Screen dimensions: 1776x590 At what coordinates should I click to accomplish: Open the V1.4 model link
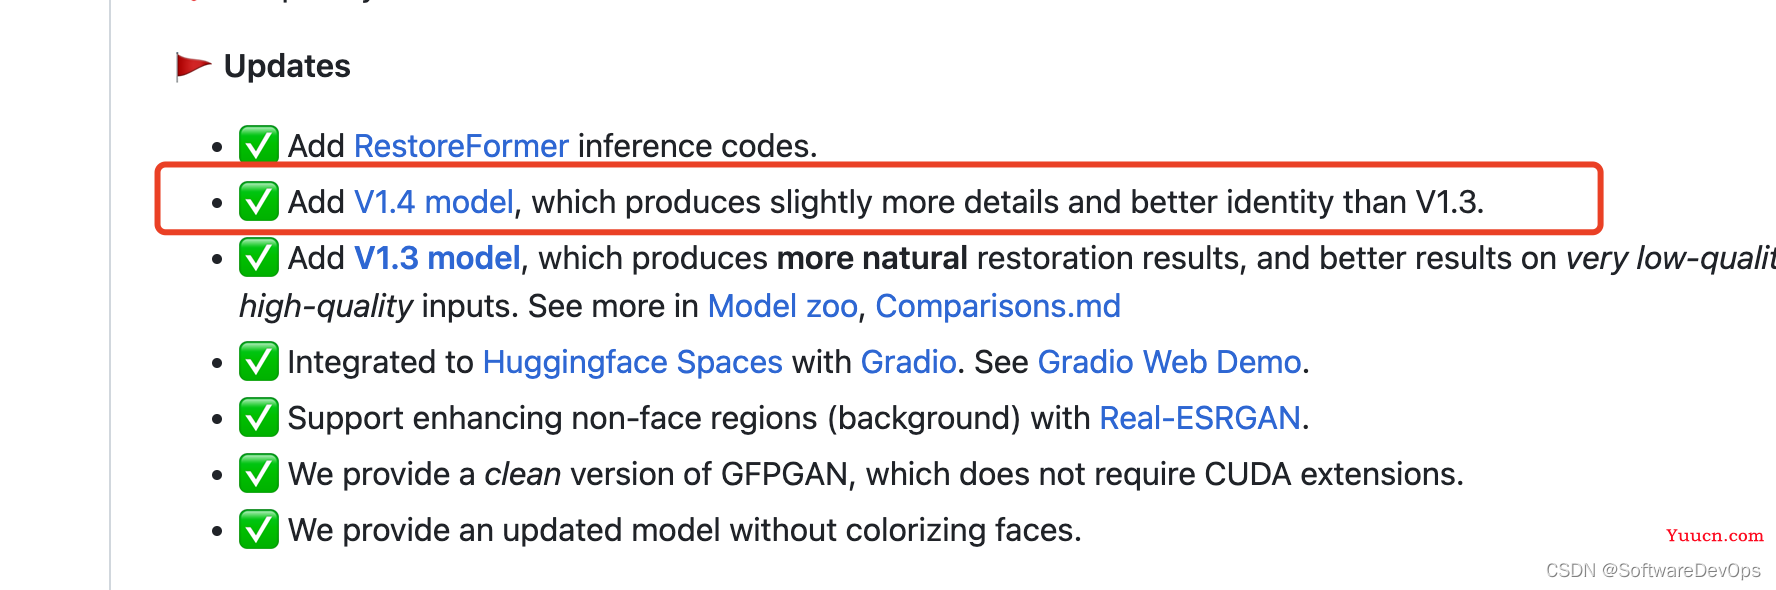pyautogui.click(x=434, y=202)
